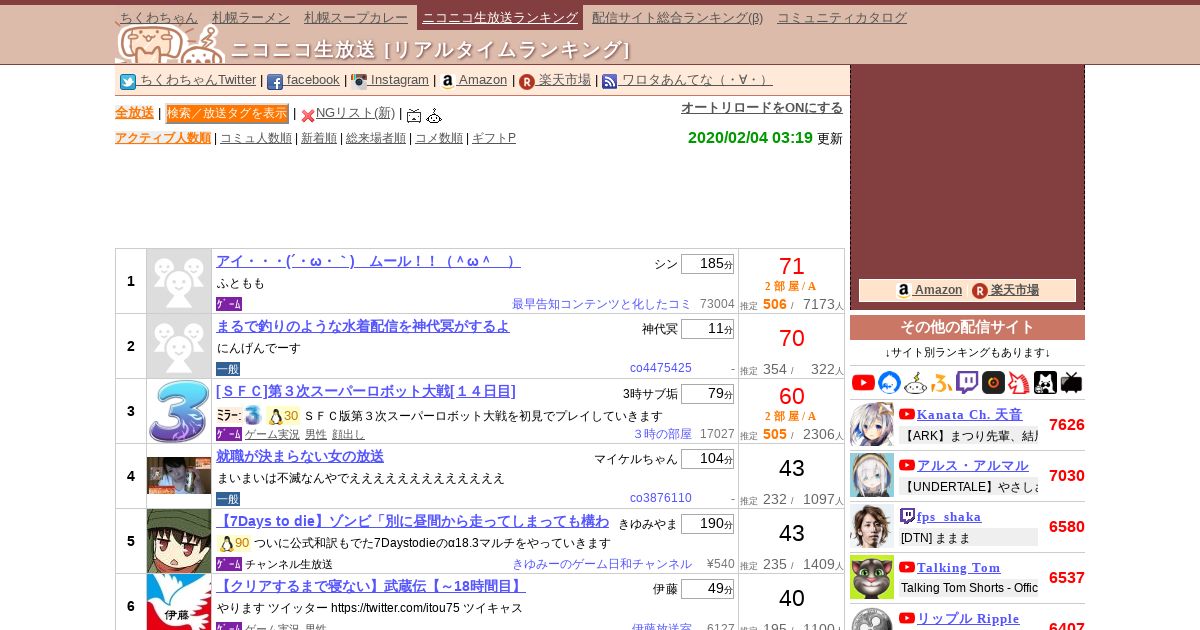The width and height of the screenshot is (1200, 630).
Task: Click the black TV niconico icon in site list
Action: pos(1071,382)
